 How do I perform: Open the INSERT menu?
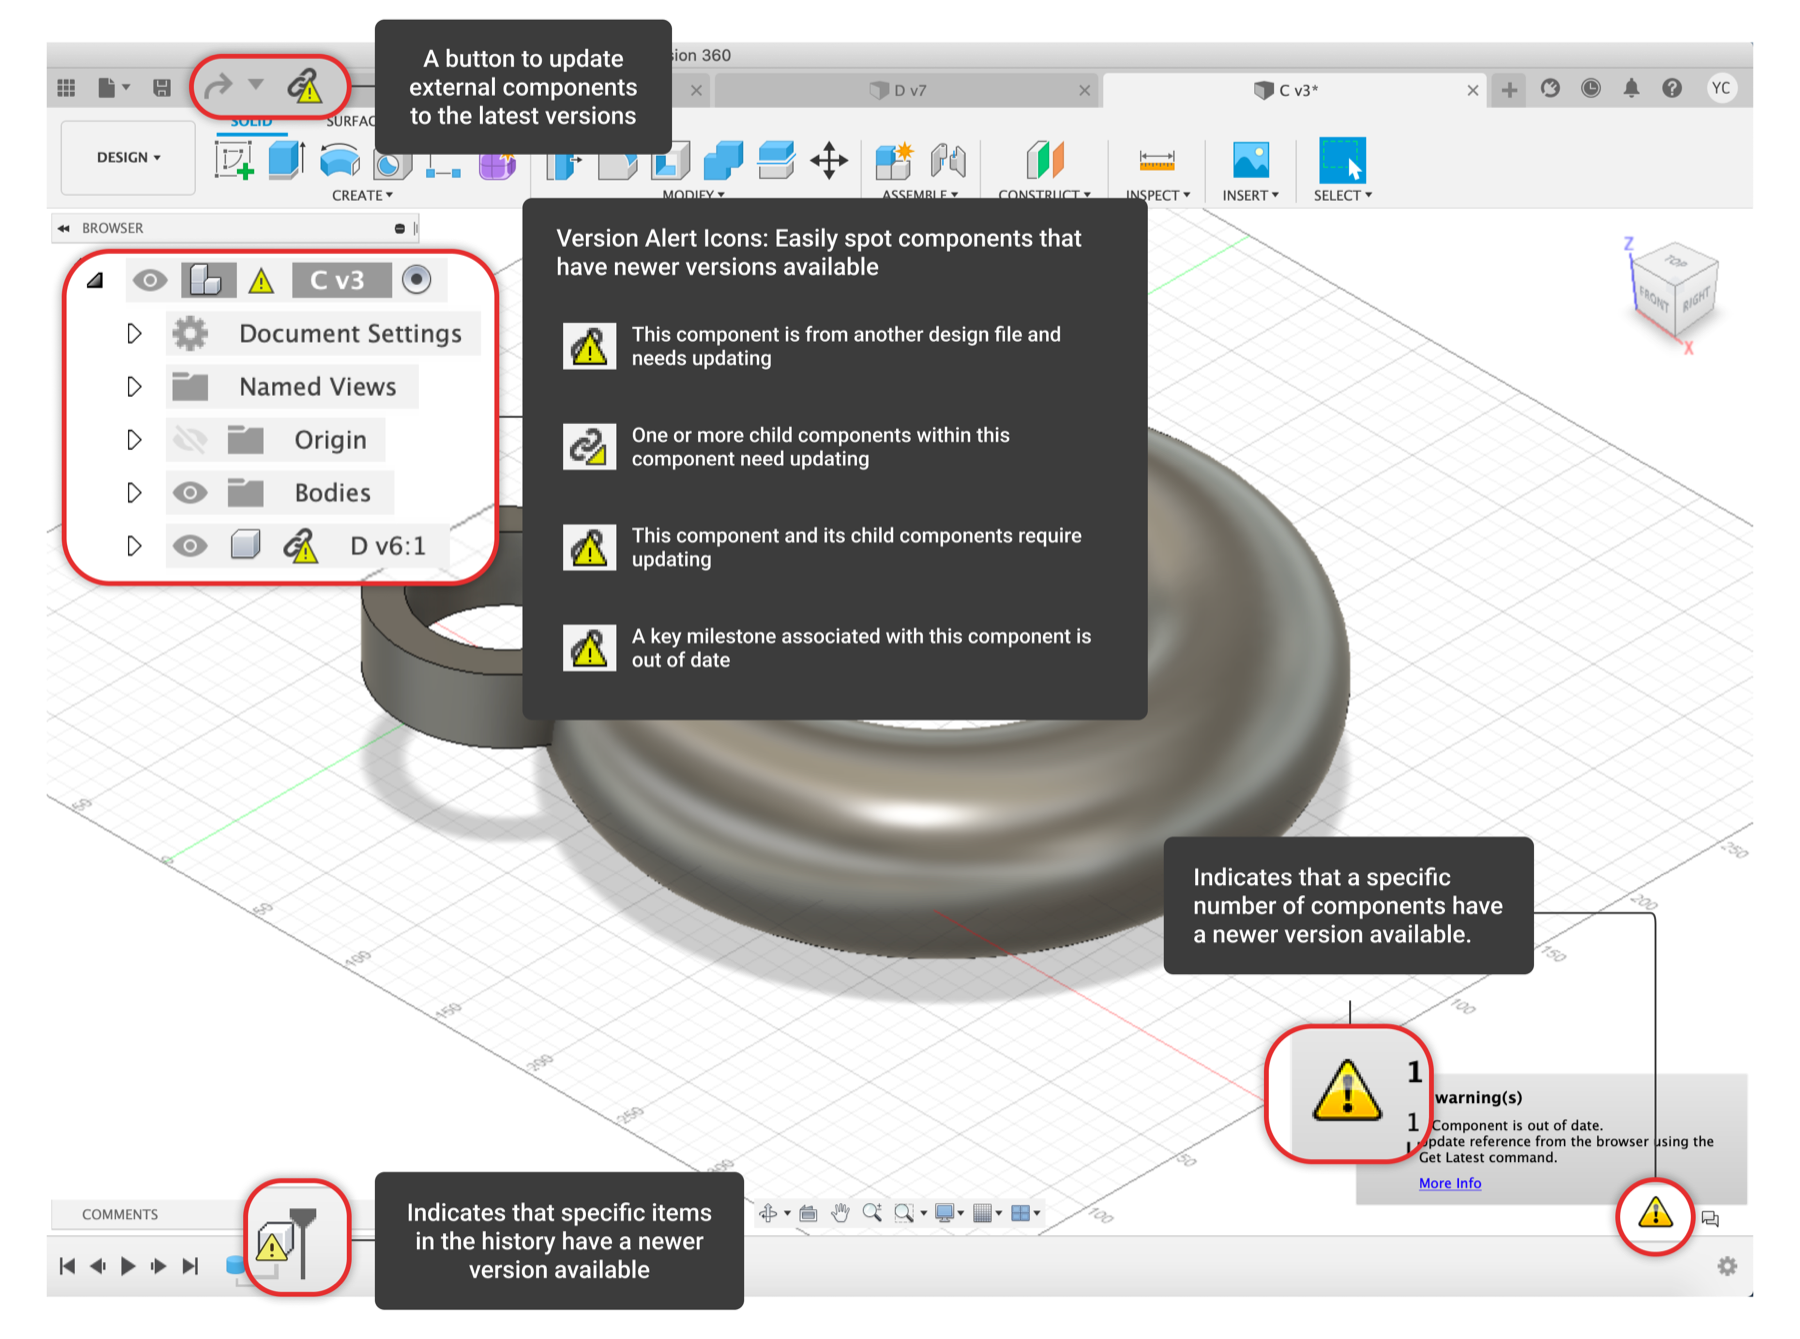pyautogui.click(x=1250, y=195)
